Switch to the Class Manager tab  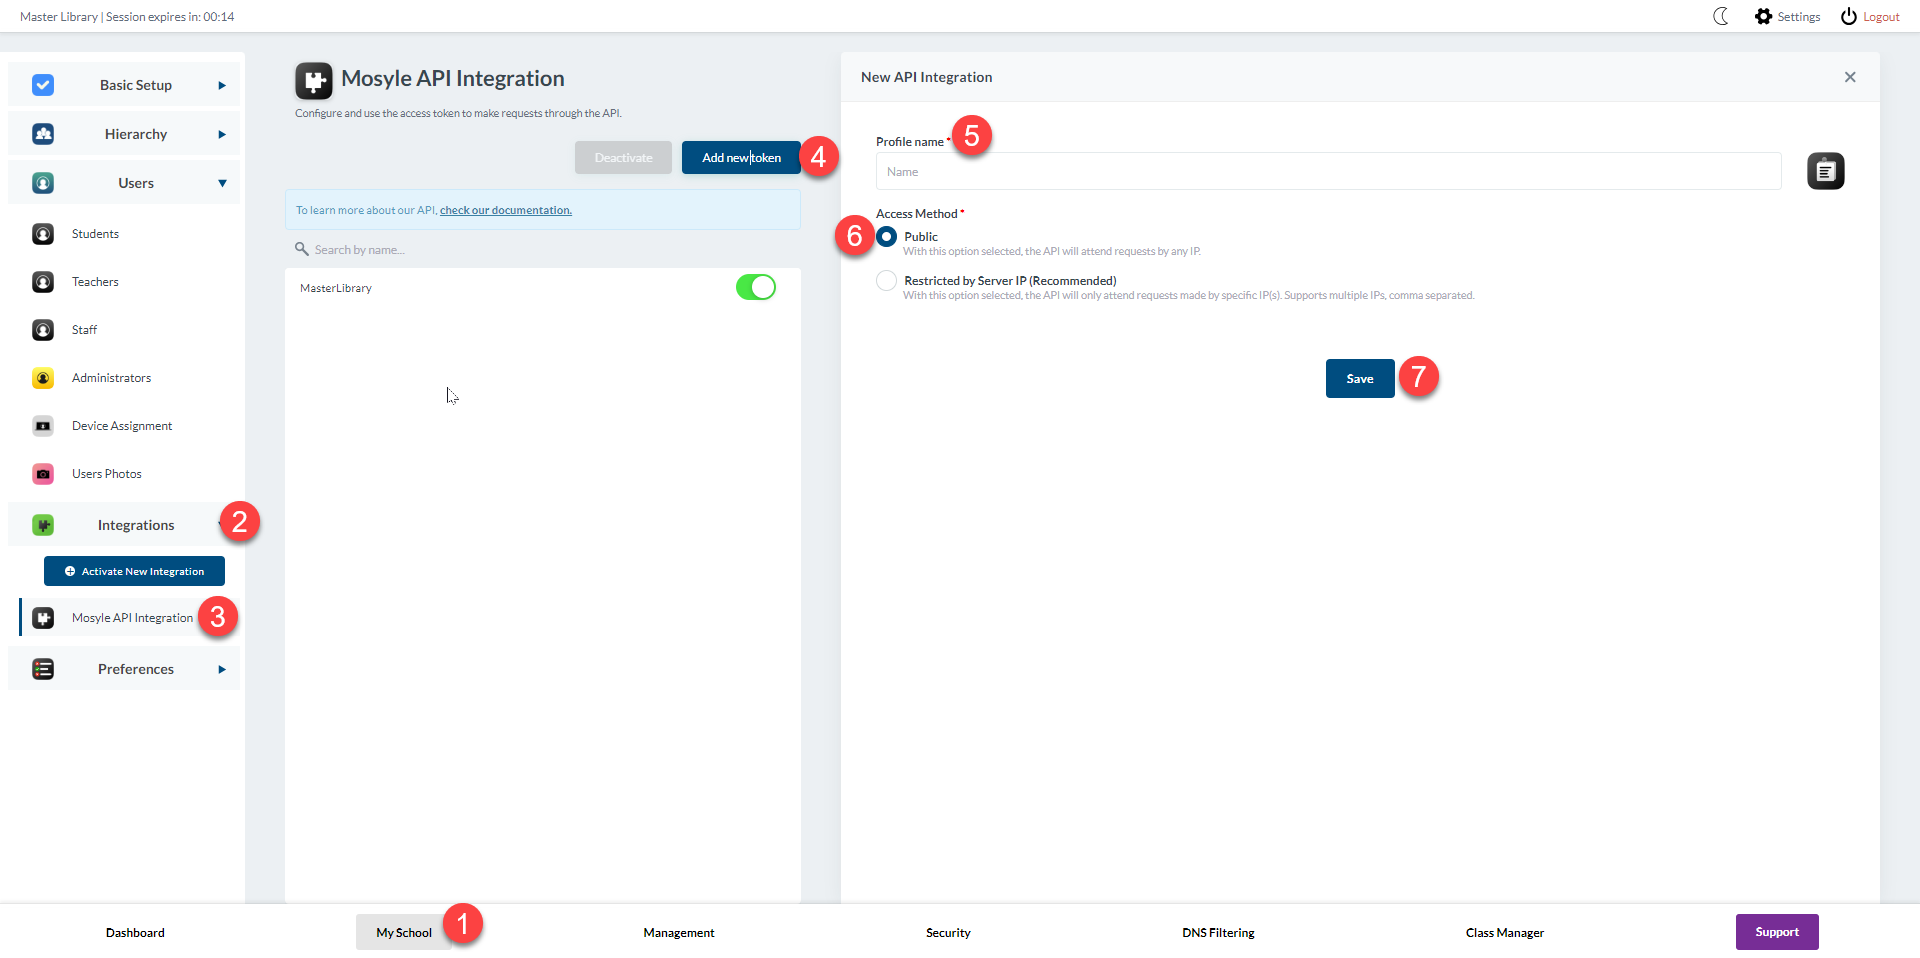click(x=1505, y=932)
